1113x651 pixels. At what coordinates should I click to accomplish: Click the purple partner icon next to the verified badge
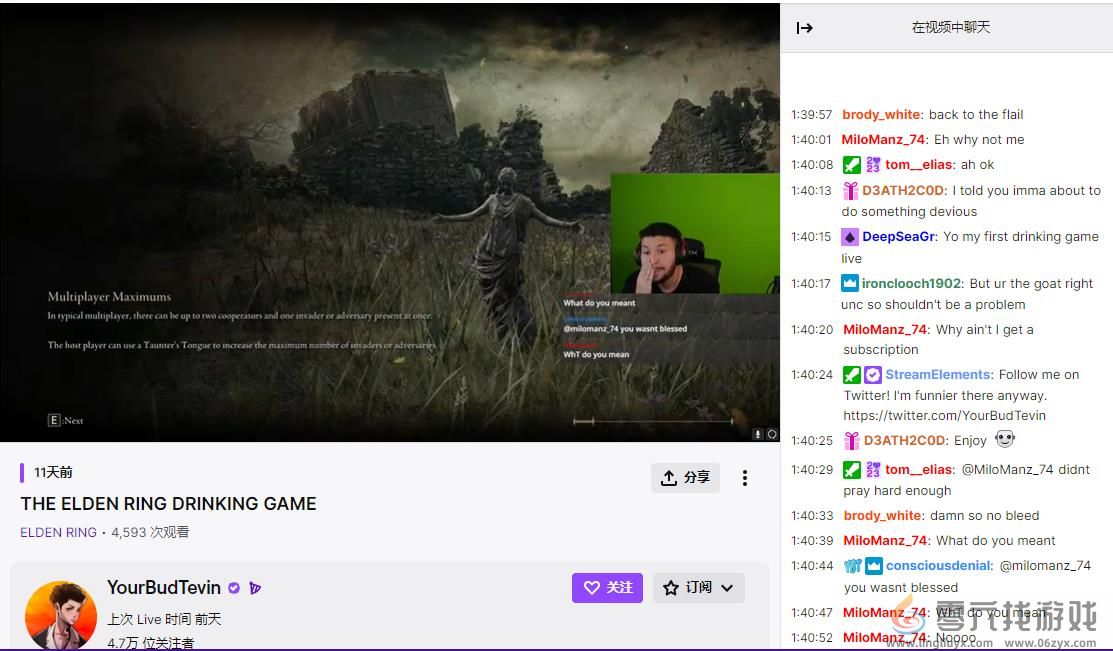255,588
